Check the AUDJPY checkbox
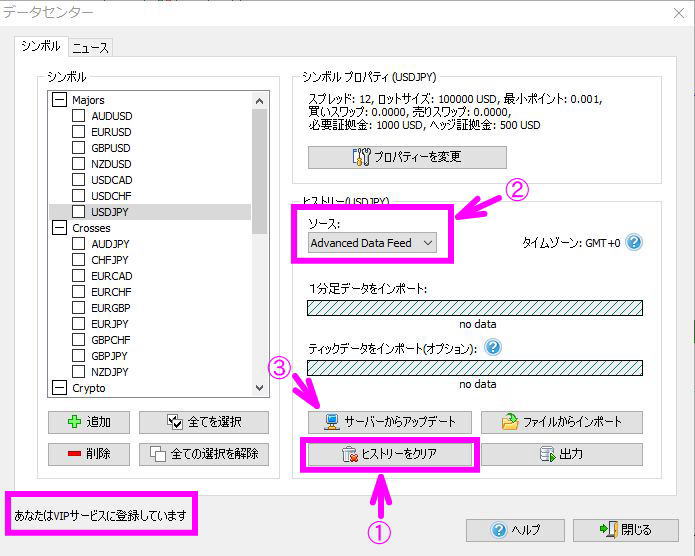Image resolution: width=695 pixels, height=556 pixels. [x=78, y=243]
